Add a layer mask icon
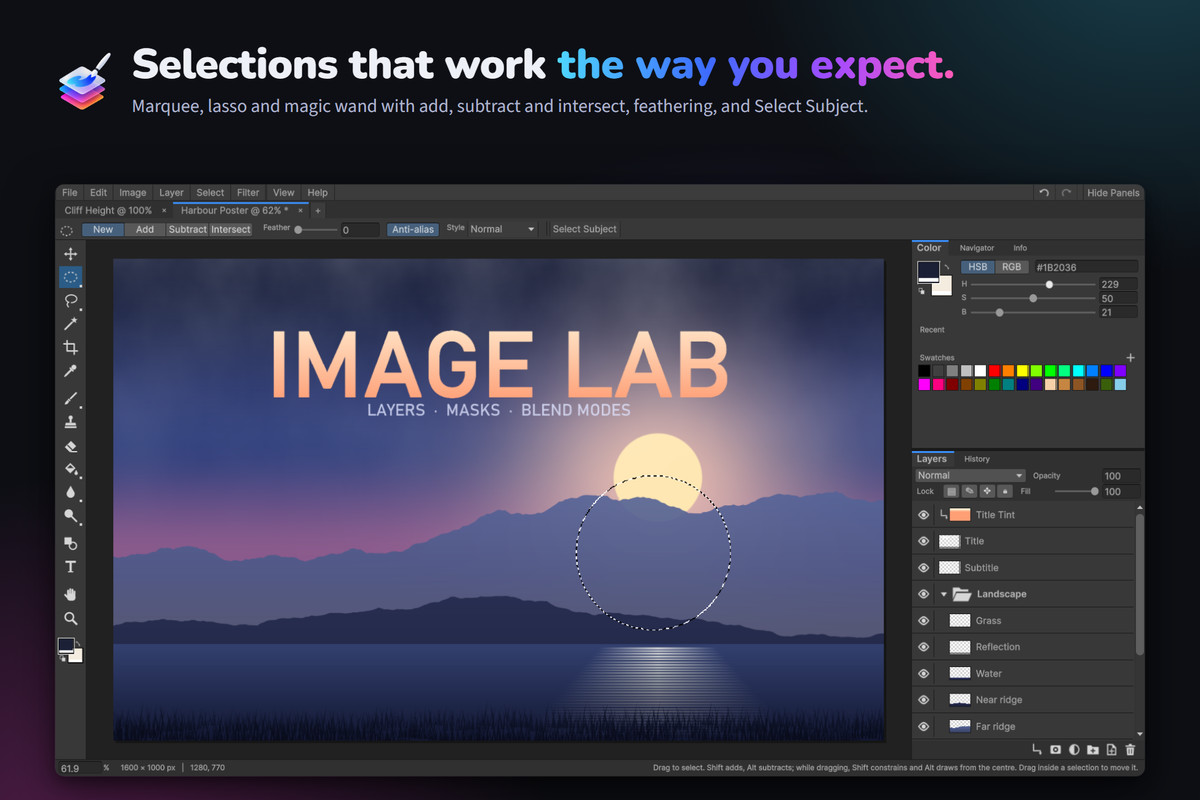This screenshot has height=800, width=1200. tap(1055, 749)
